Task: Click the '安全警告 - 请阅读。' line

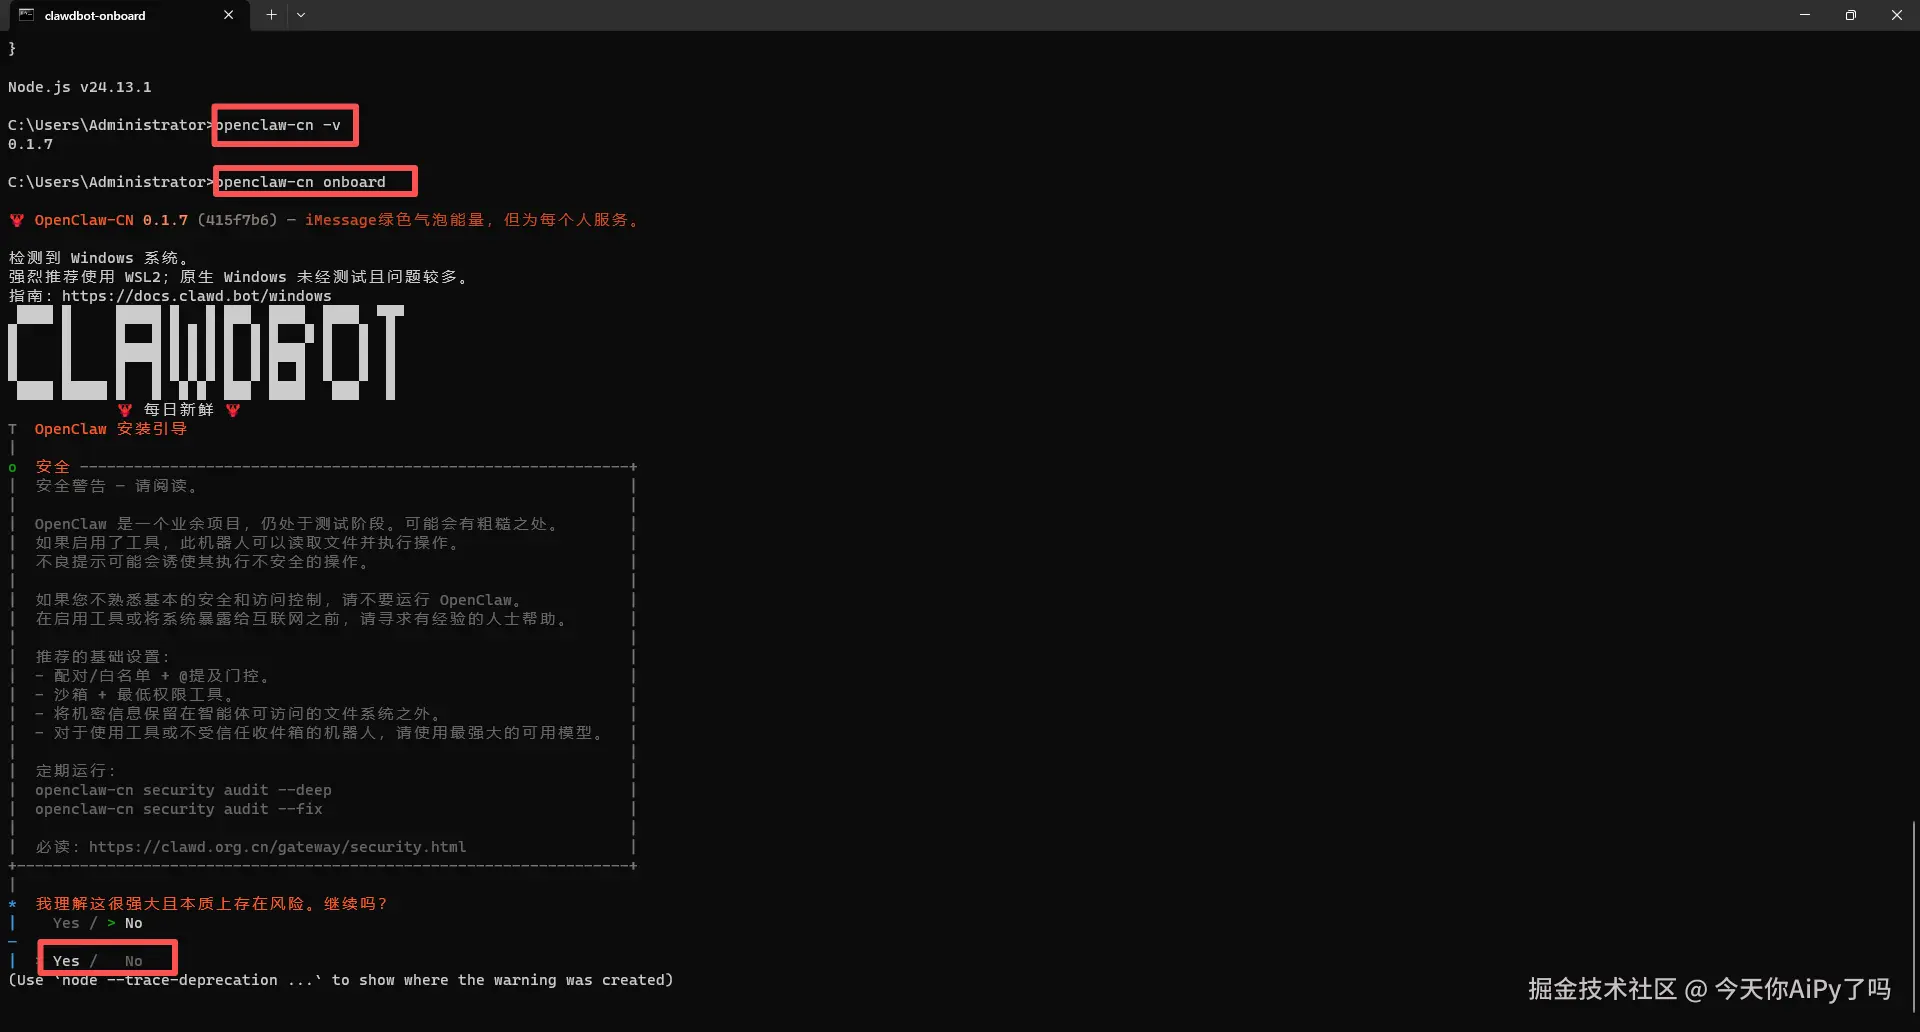Action: coord(117,486)
